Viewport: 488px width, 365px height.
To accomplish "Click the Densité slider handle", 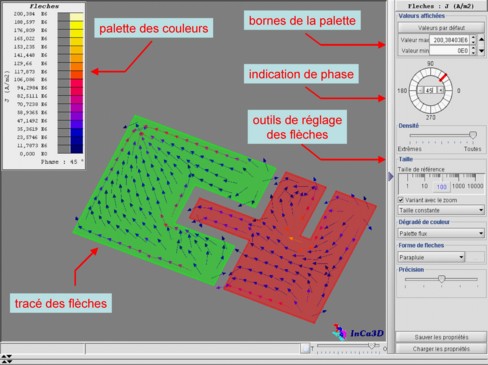I will tap(473, 135).
